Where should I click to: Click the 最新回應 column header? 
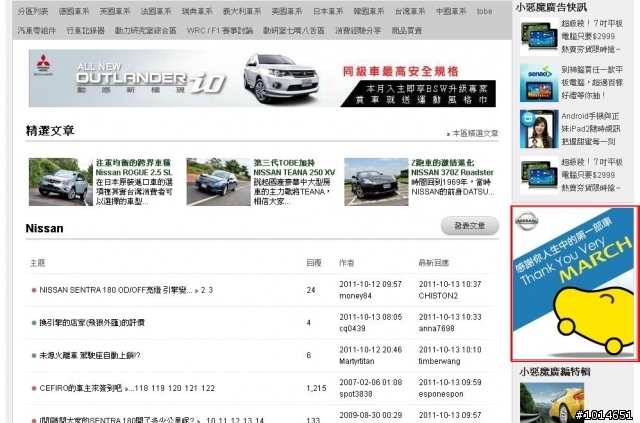point(433,263)
